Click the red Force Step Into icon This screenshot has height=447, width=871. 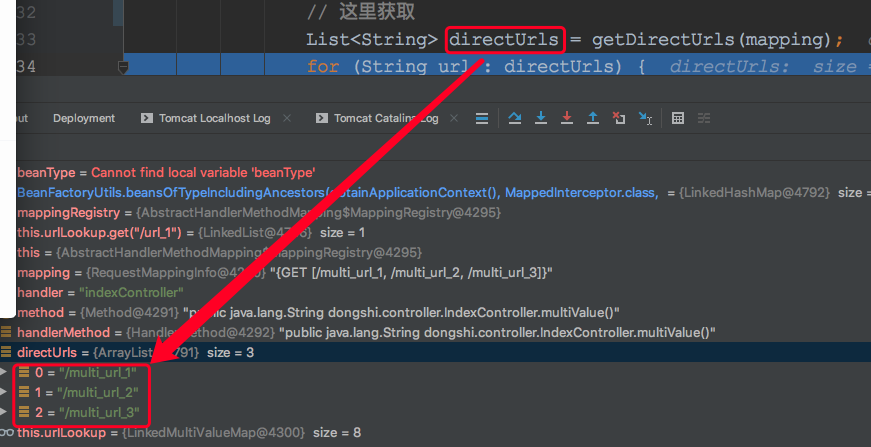click(567, 118)
